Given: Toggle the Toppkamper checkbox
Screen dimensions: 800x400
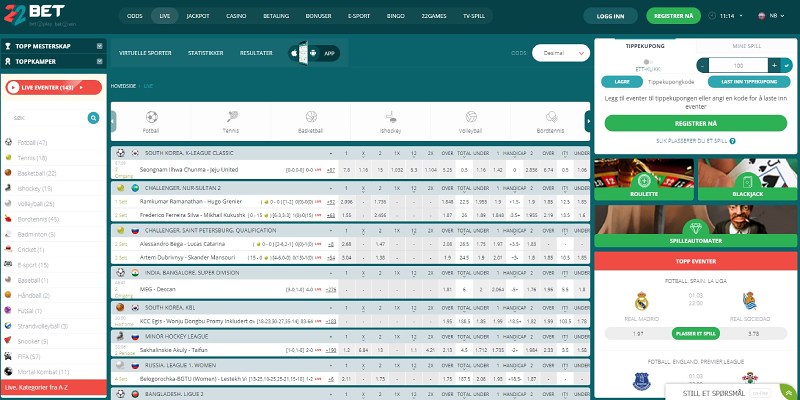Looking at the screenshot, I should coord(99,61).
